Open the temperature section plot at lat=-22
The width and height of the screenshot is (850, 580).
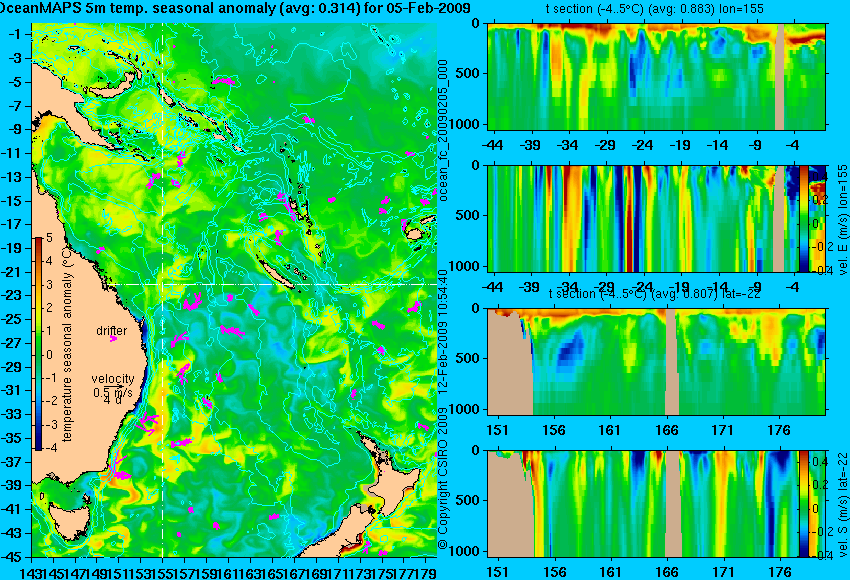[x=656, y=362]
